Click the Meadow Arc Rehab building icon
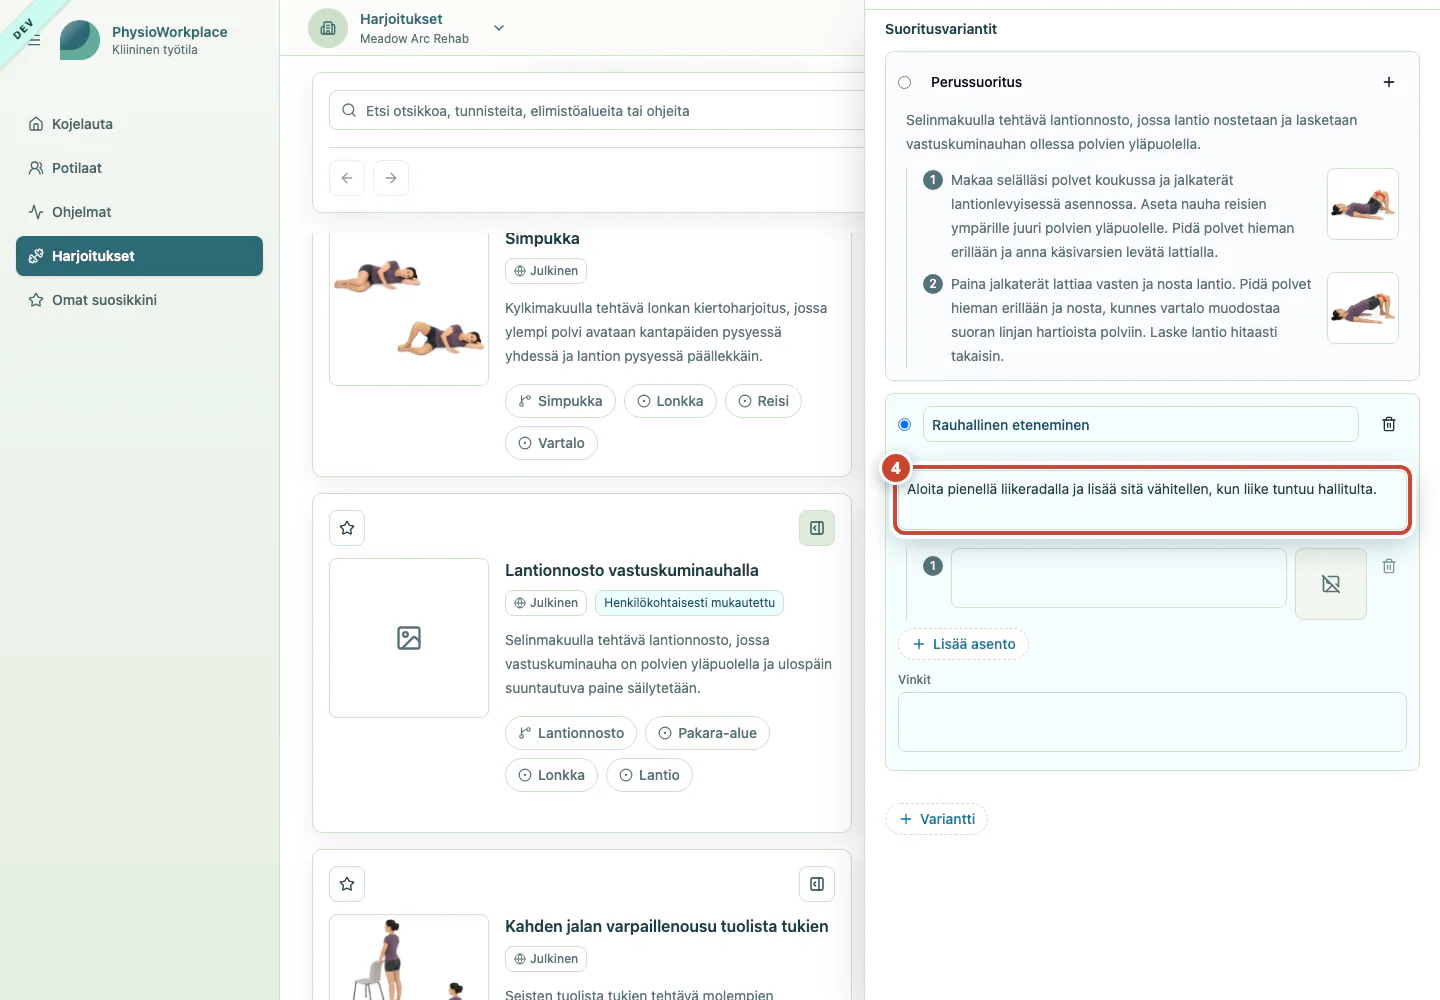The height and width of the screenshot is (1000, 1440). (328, 28)
